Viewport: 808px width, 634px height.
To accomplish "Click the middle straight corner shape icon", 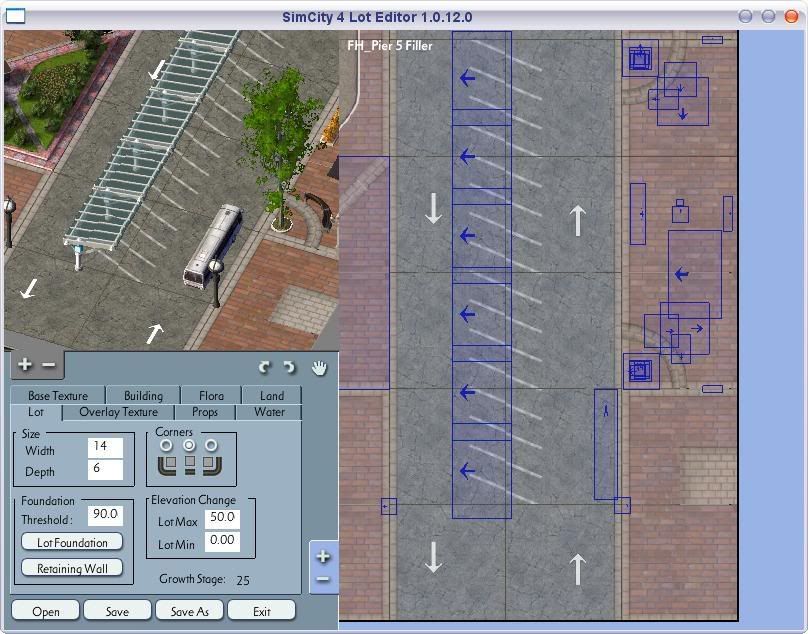I will [190, 465].
